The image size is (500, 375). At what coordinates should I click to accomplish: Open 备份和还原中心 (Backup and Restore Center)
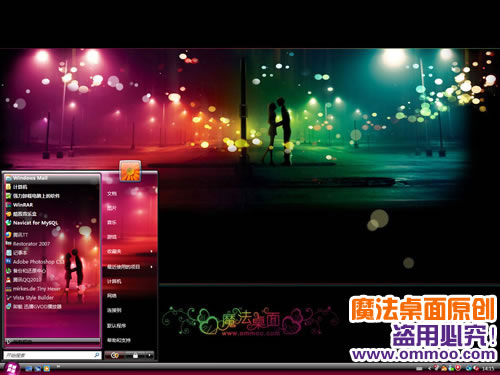(x=52, y=271)
